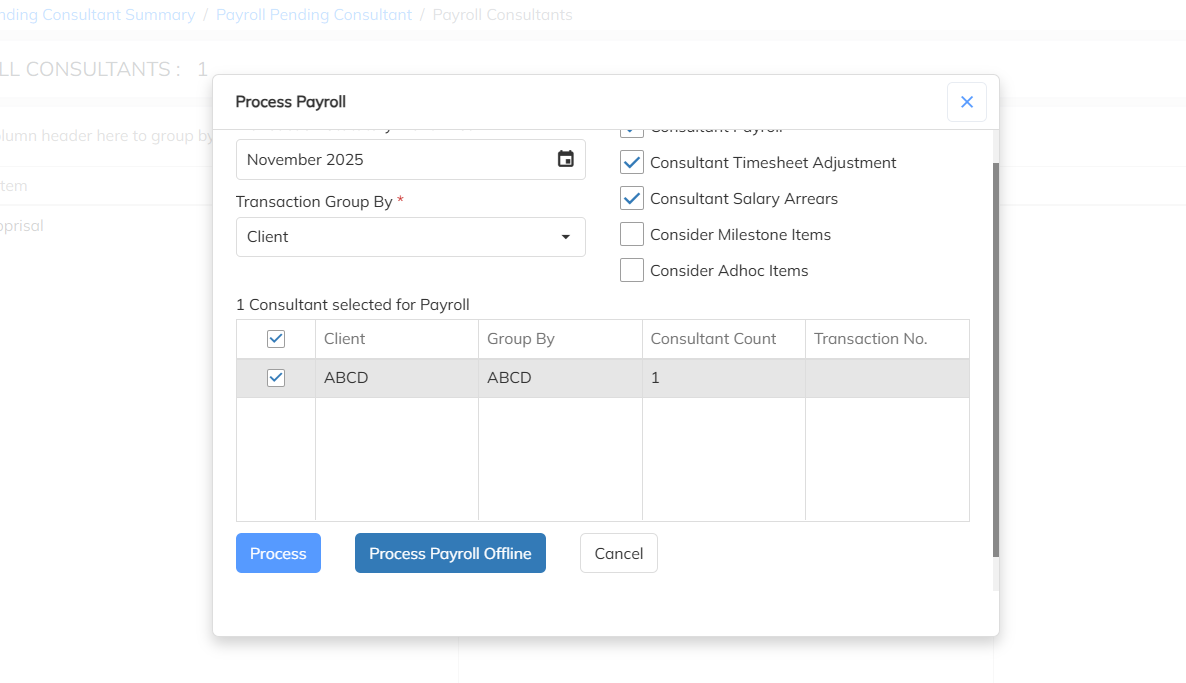Uncheck Consultant Timesheet Adjustment
1186x683 pixels.
[632, 163]
